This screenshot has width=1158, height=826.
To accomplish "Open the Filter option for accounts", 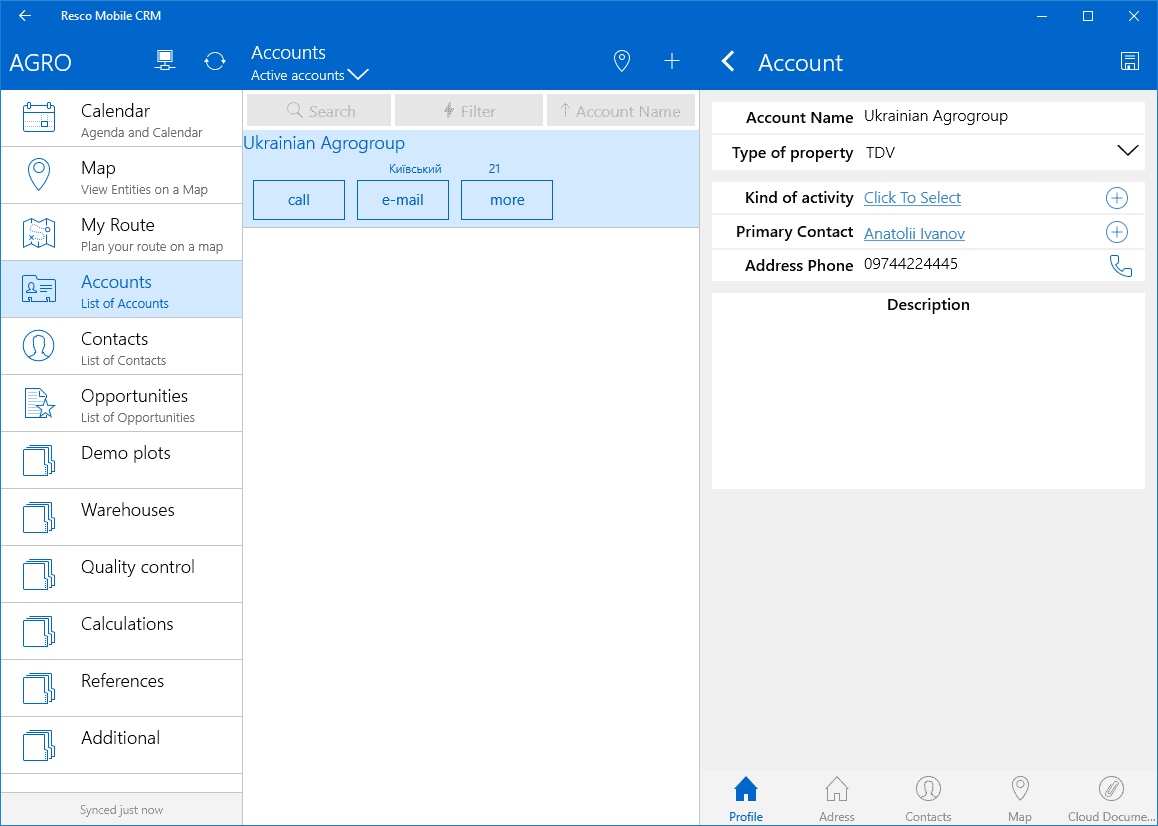I will click(469, 111).
